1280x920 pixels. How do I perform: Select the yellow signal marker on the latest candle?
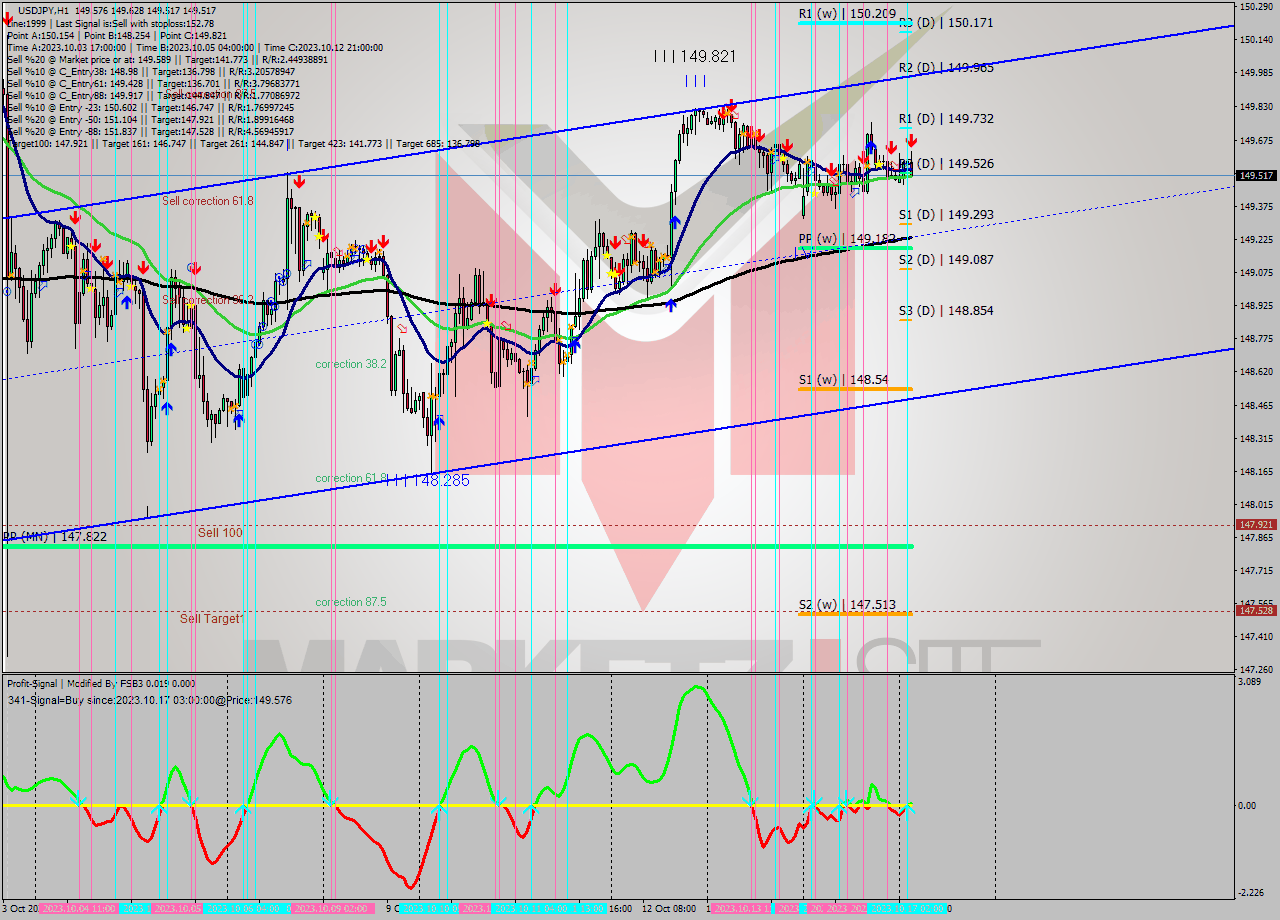tap(878, 164)
